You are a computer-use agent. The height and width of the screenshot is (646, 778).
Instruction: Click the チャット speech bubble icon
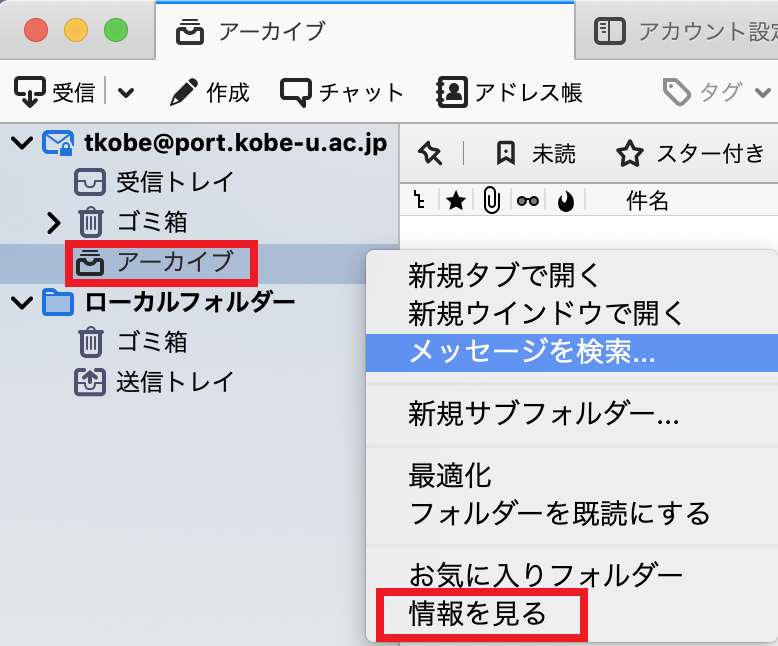pos(296,93)
